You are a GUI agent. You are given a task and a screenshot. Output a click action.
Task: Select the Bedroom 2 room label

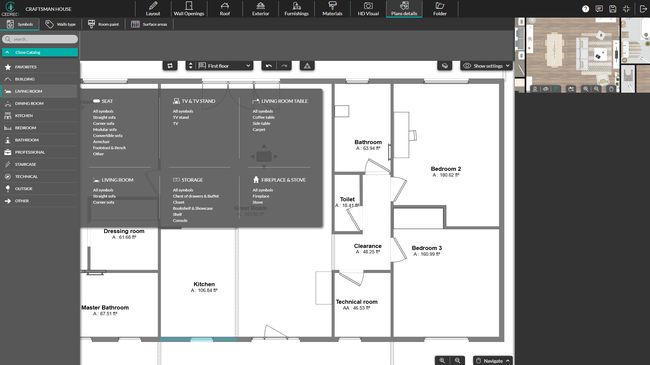tap(446, 169)
